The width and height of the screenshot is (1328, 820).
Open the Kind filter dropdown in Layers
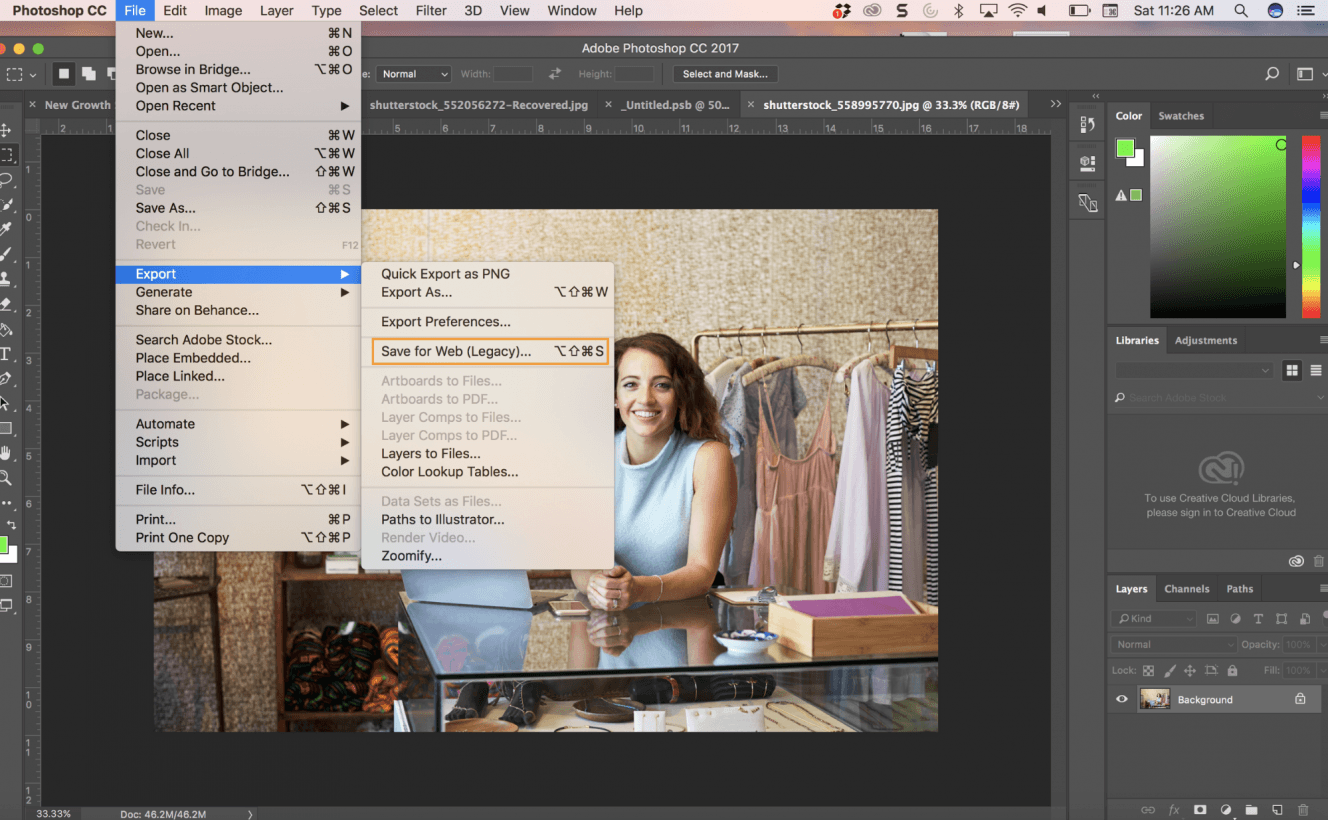(1155, 619)
